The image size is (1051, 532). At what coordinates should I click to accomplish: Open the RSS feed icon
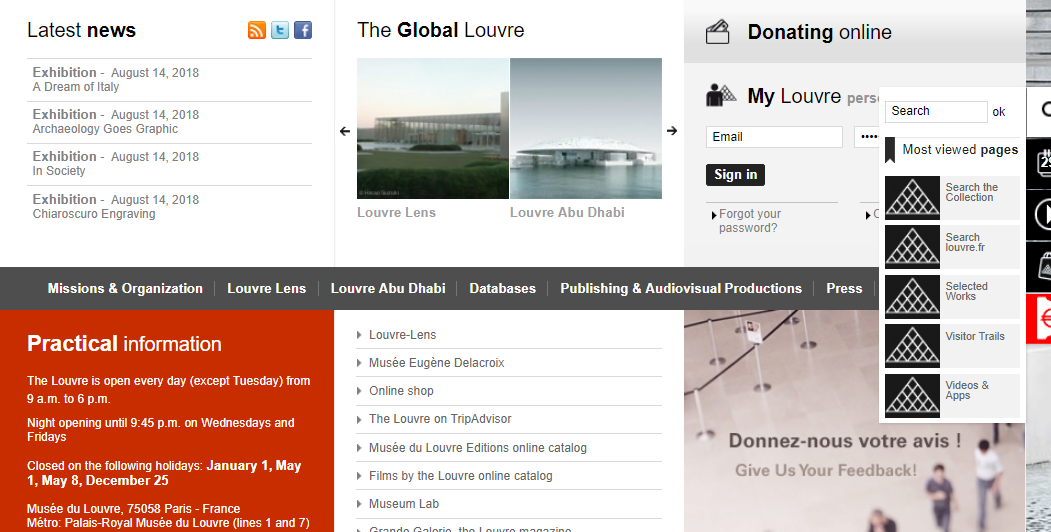pos(257,30)
